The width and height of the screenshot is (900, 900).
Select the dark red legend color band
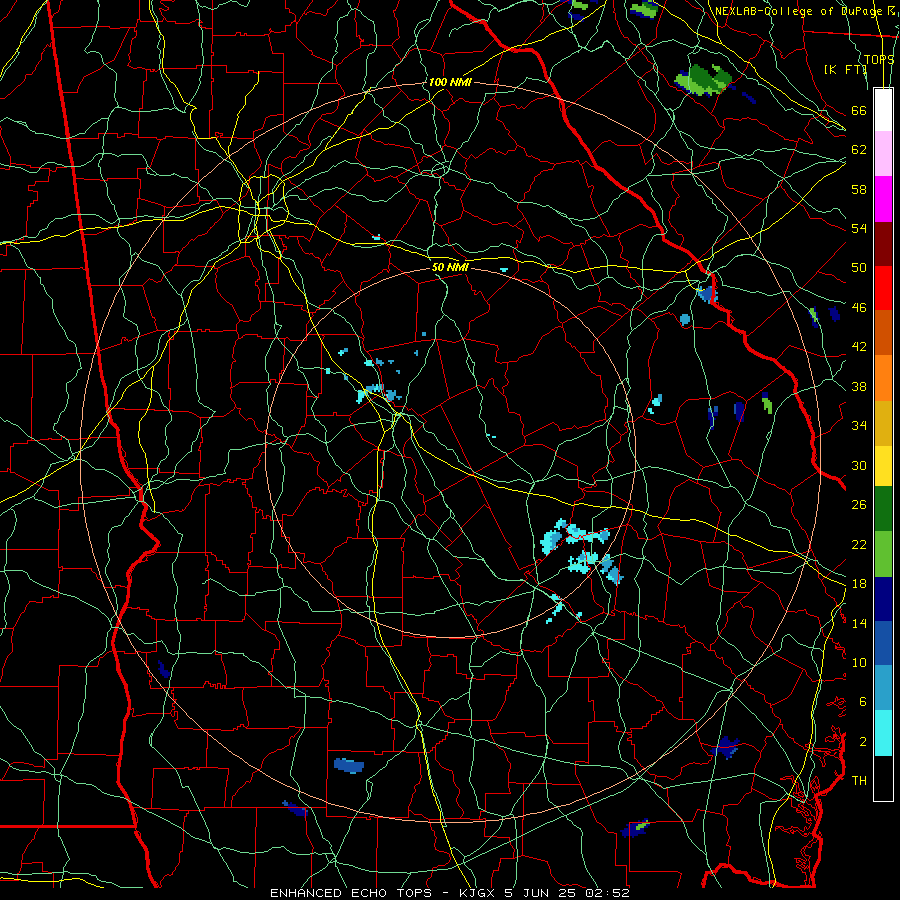(x=883, y=243)
